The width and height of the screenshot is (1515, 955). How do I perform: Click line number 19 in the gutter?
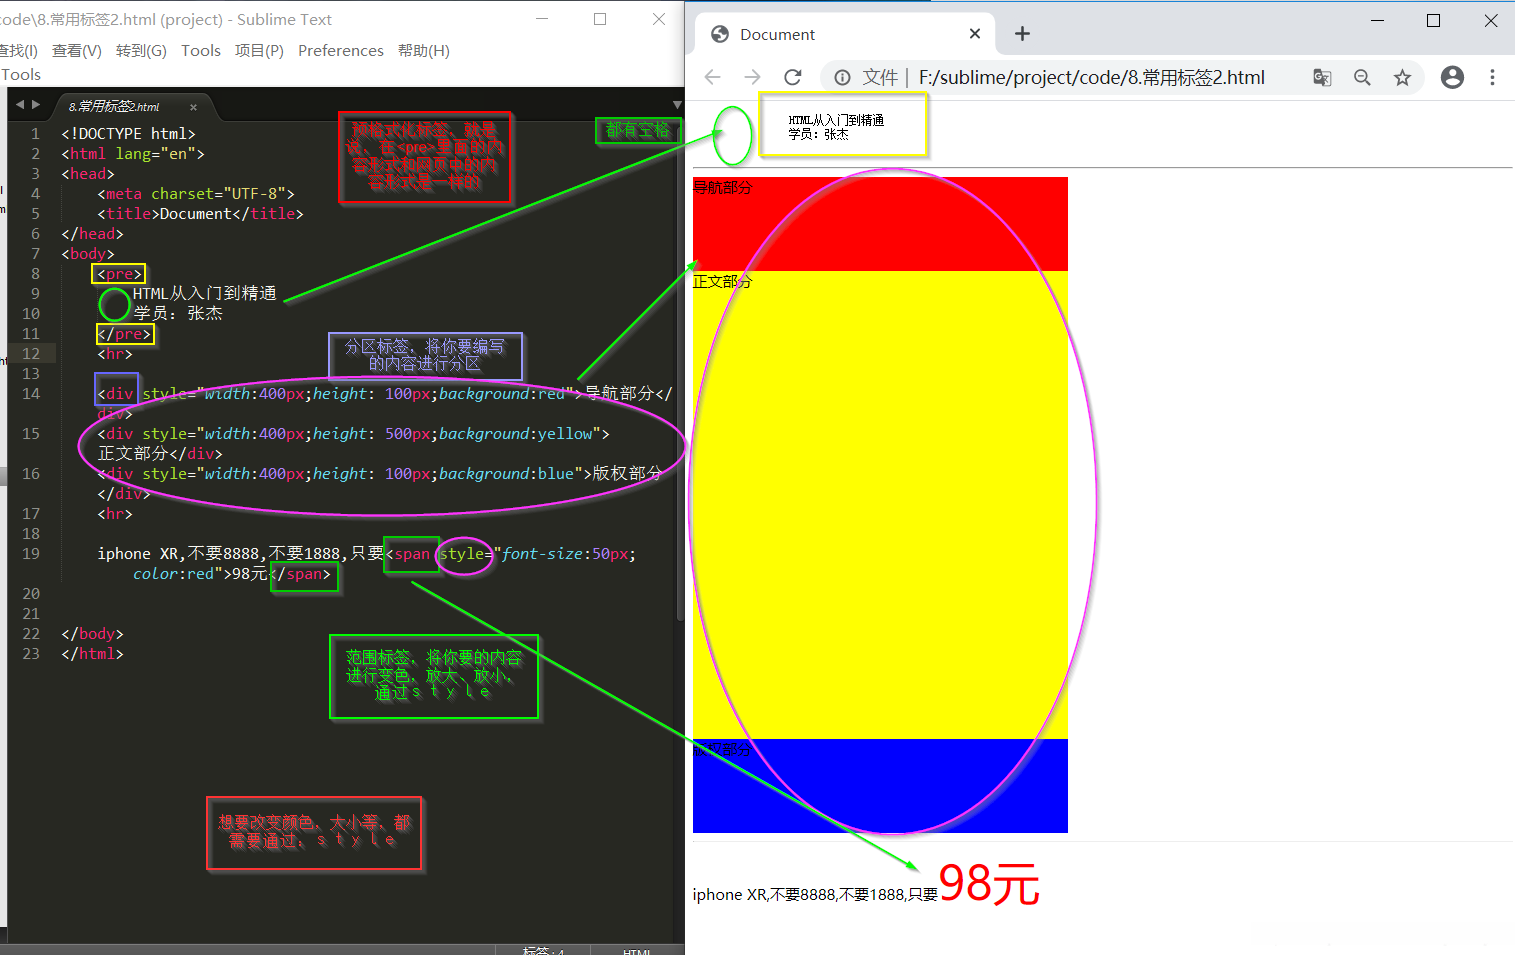(x=31, y=553)
